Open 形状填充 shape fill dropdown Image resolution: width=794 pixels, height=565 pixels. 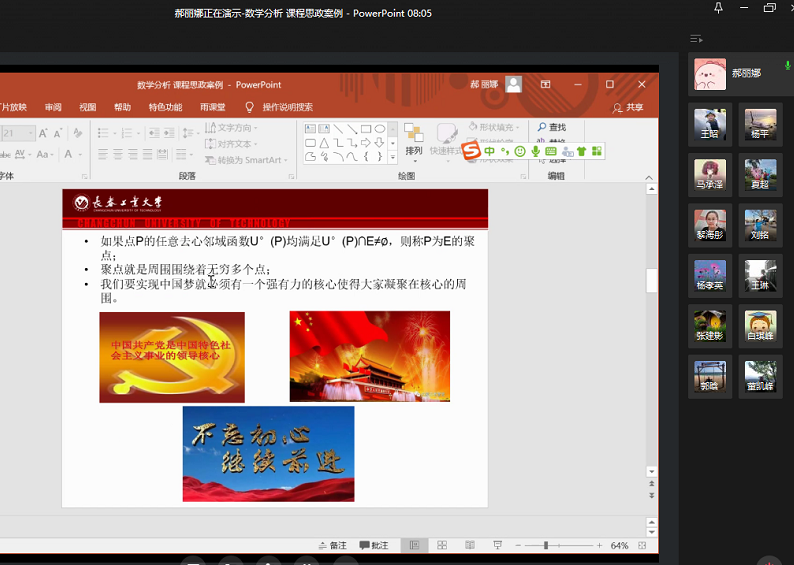click(x=495, y=128)
